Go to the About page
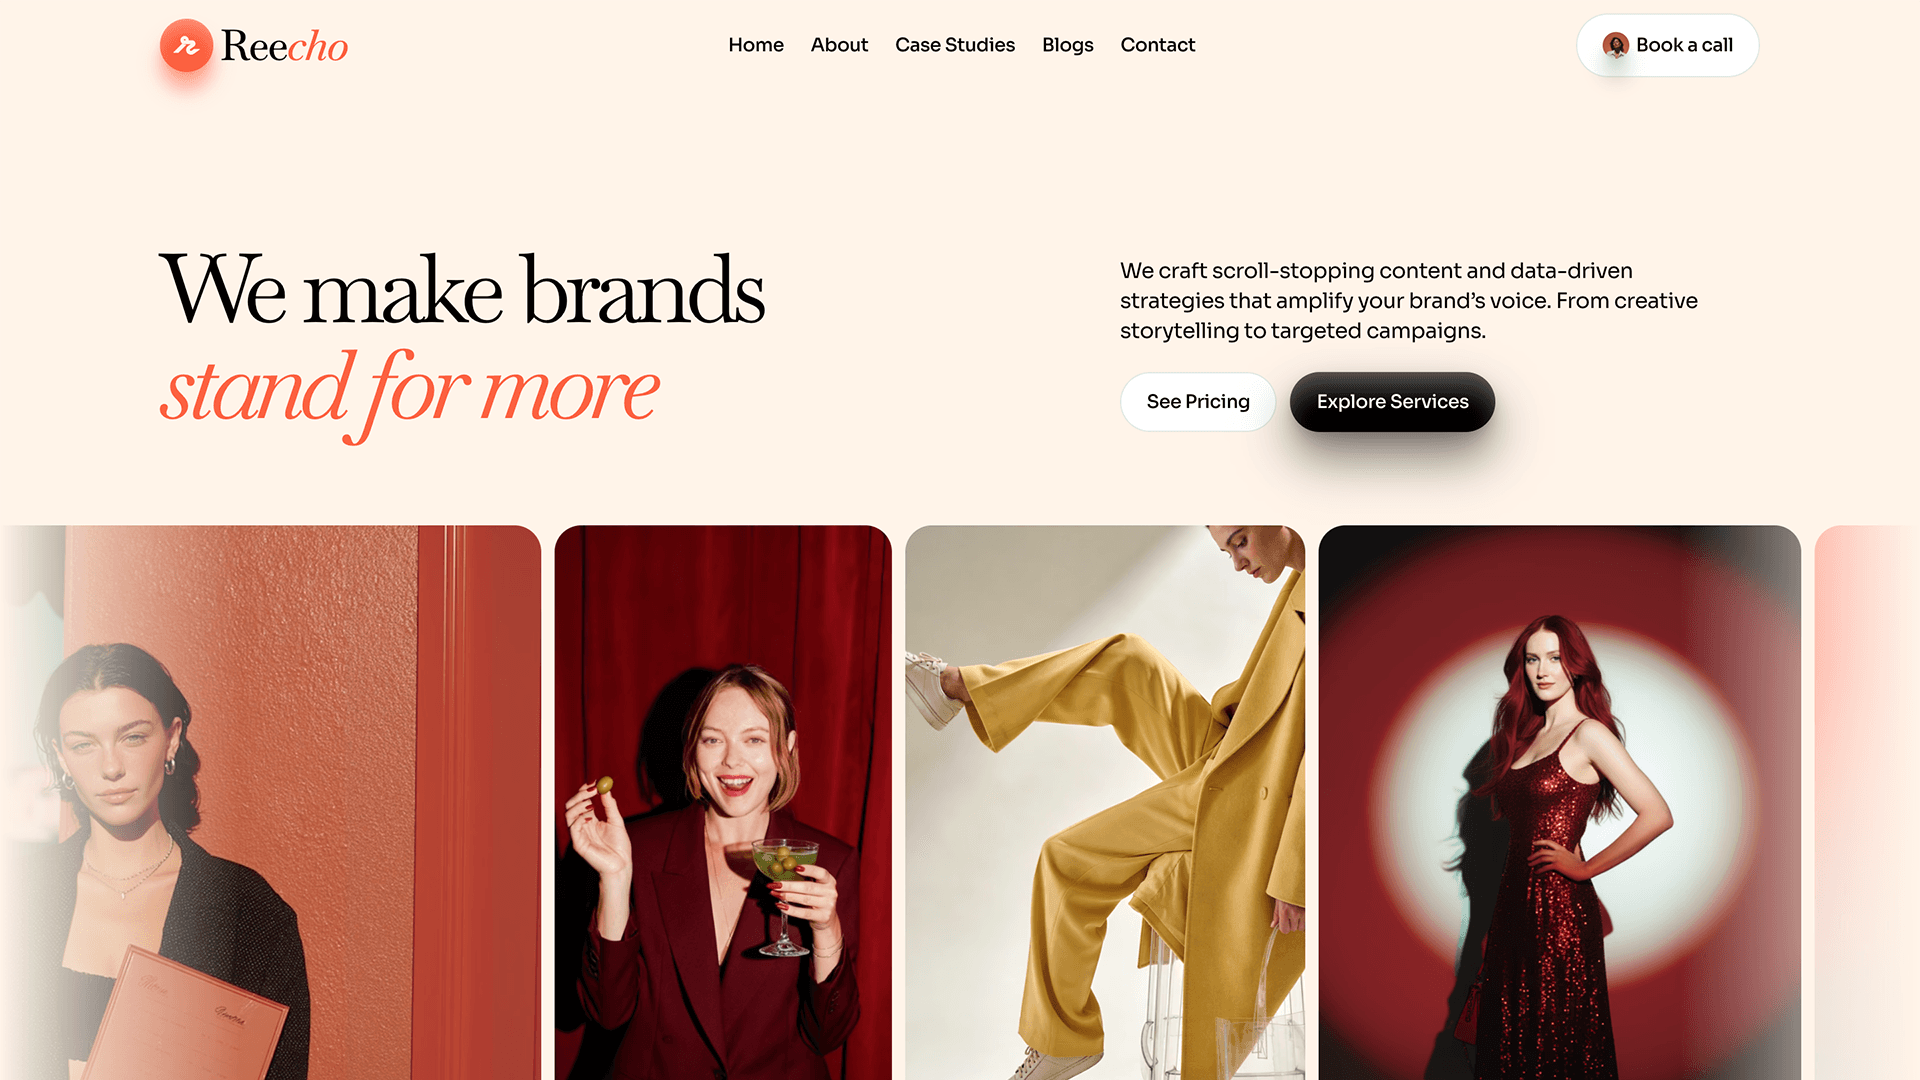 coord(839,45)
